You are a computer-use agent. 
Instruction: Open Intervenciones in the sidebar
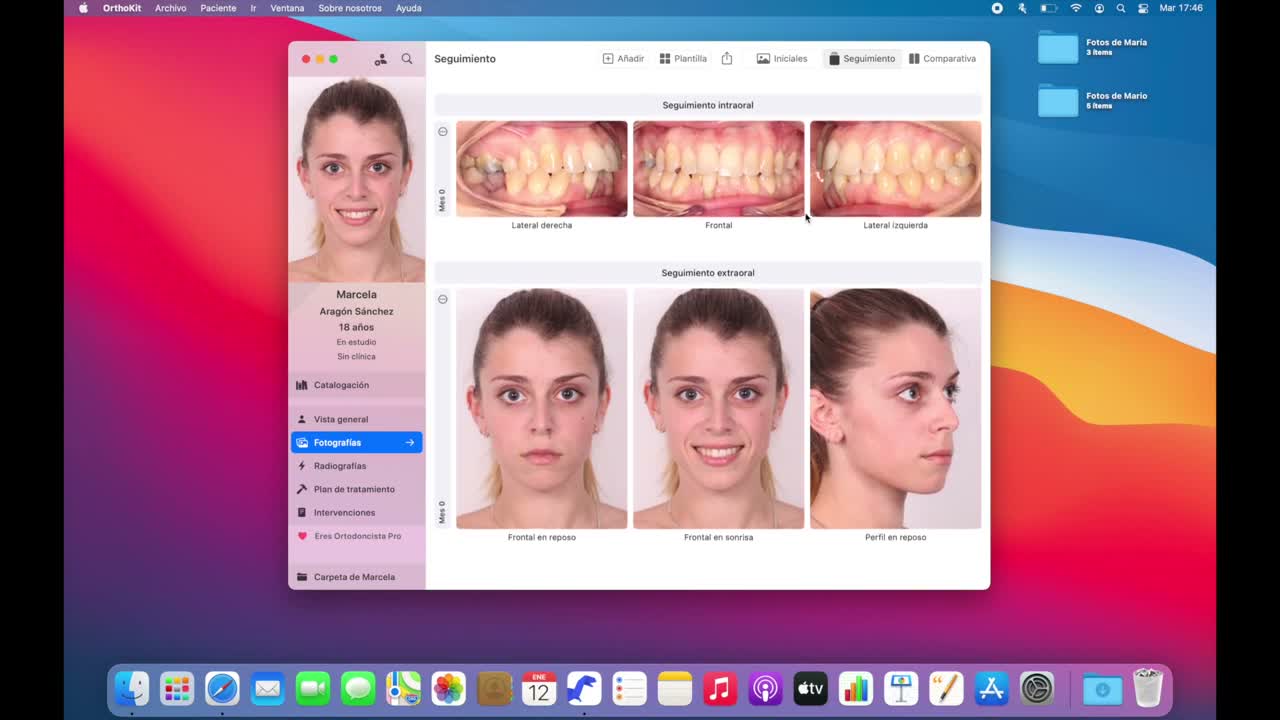coord(357,512)
